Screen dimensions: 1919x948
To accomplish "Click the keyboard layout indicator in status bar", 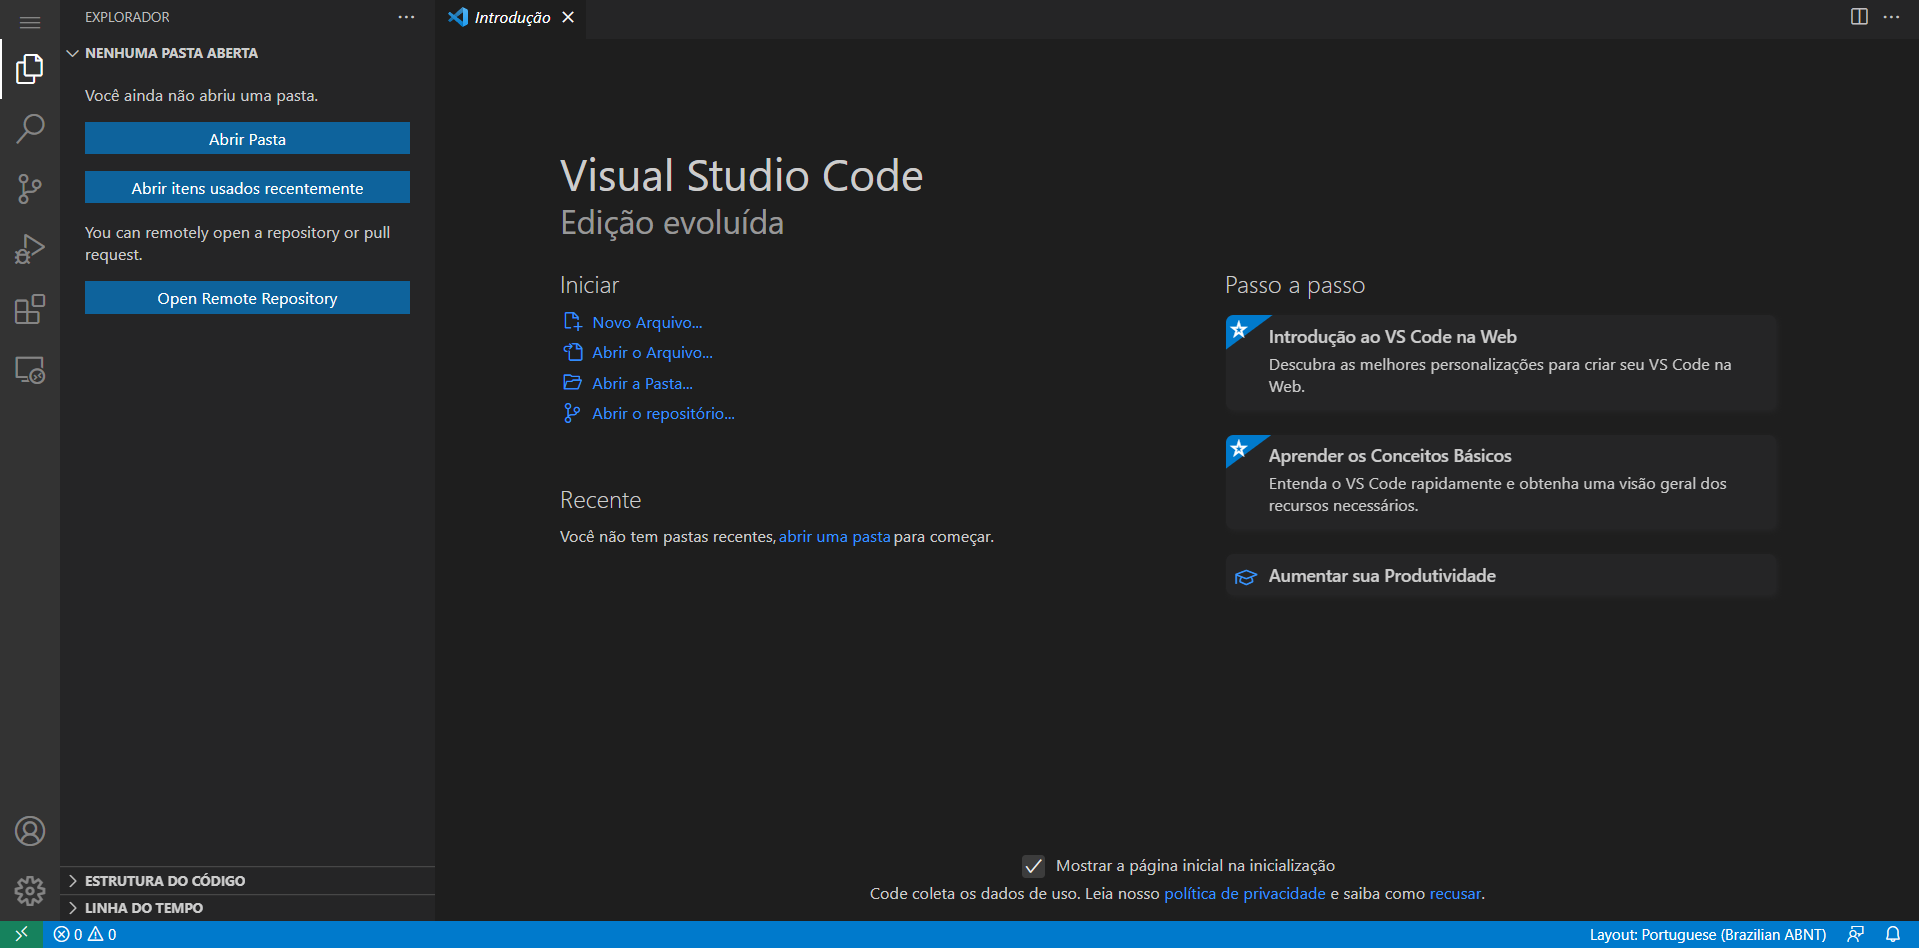I will point(1707,933).
